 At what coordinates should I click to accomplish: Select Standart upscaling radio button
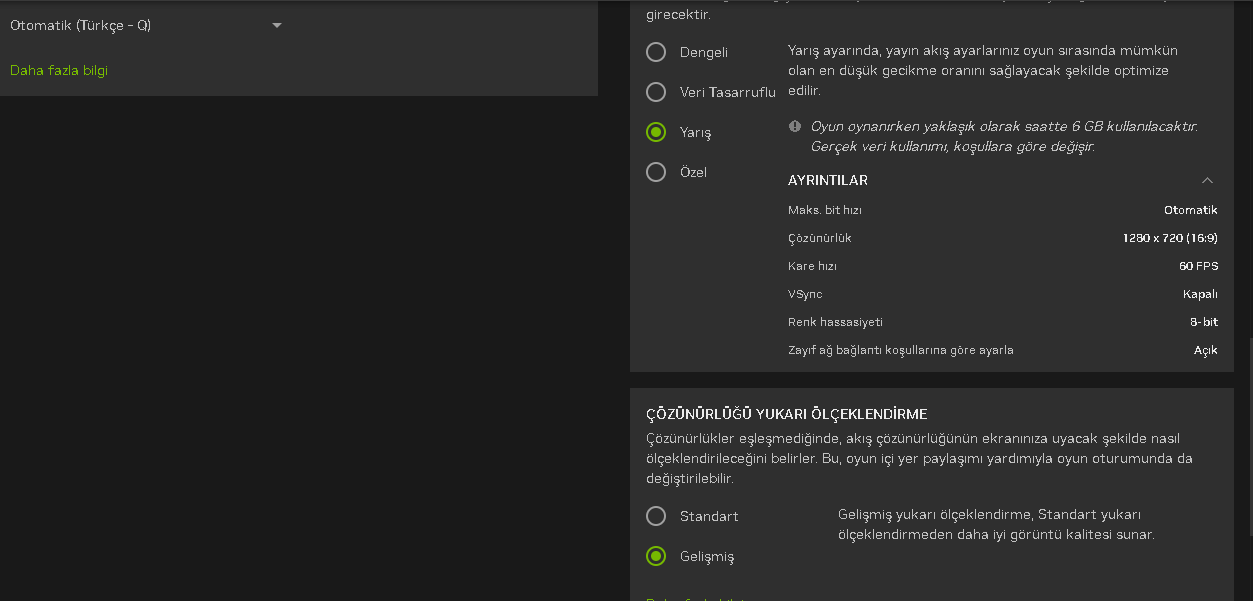[656, 516]
